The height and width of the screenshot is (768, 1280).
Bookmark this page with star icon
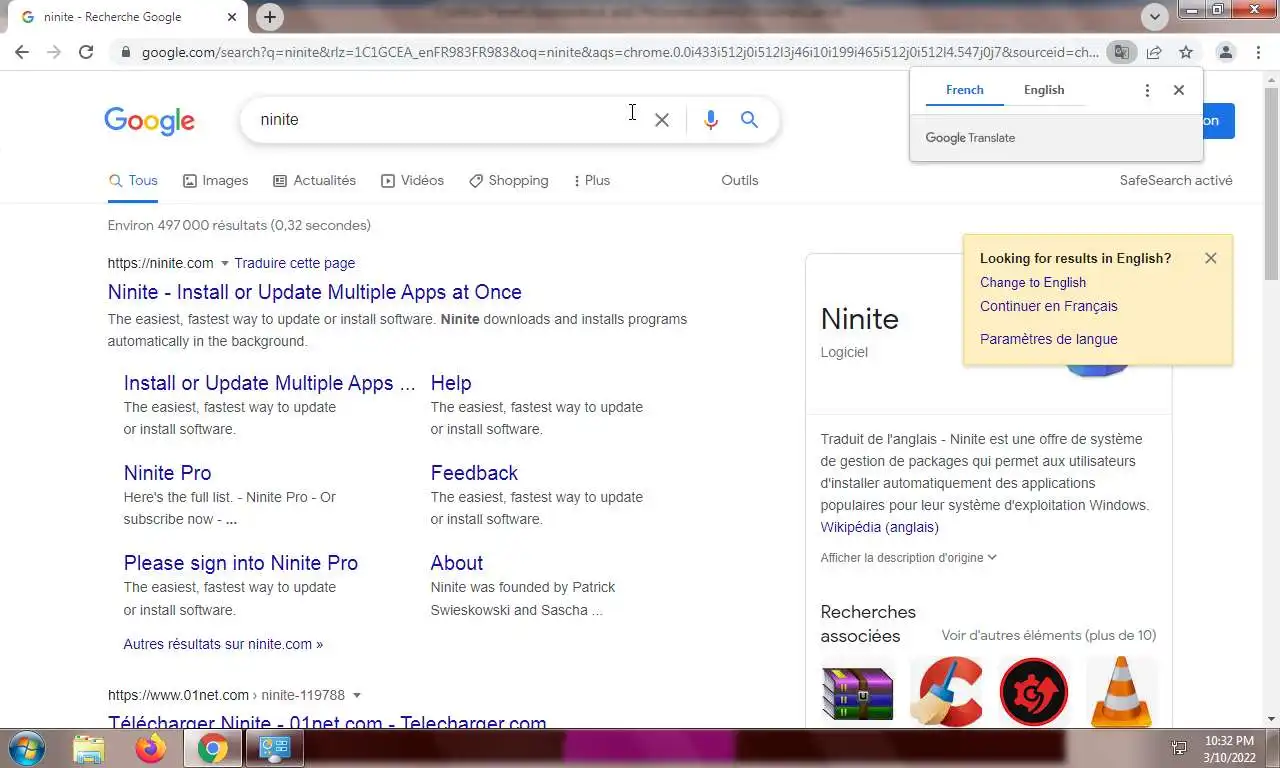[x=1186, y=52]
